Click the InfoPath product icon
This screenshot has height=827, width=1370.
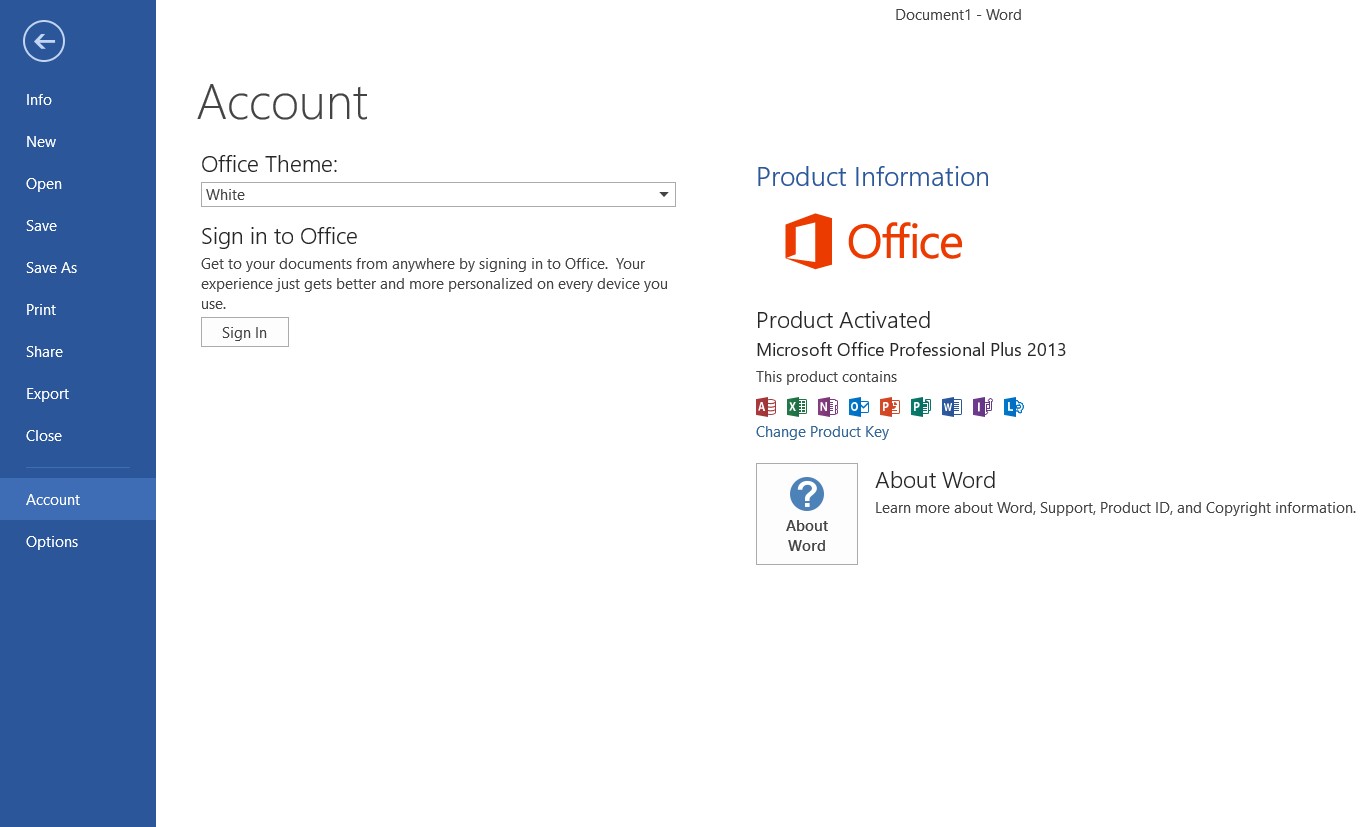pos(982,407)
